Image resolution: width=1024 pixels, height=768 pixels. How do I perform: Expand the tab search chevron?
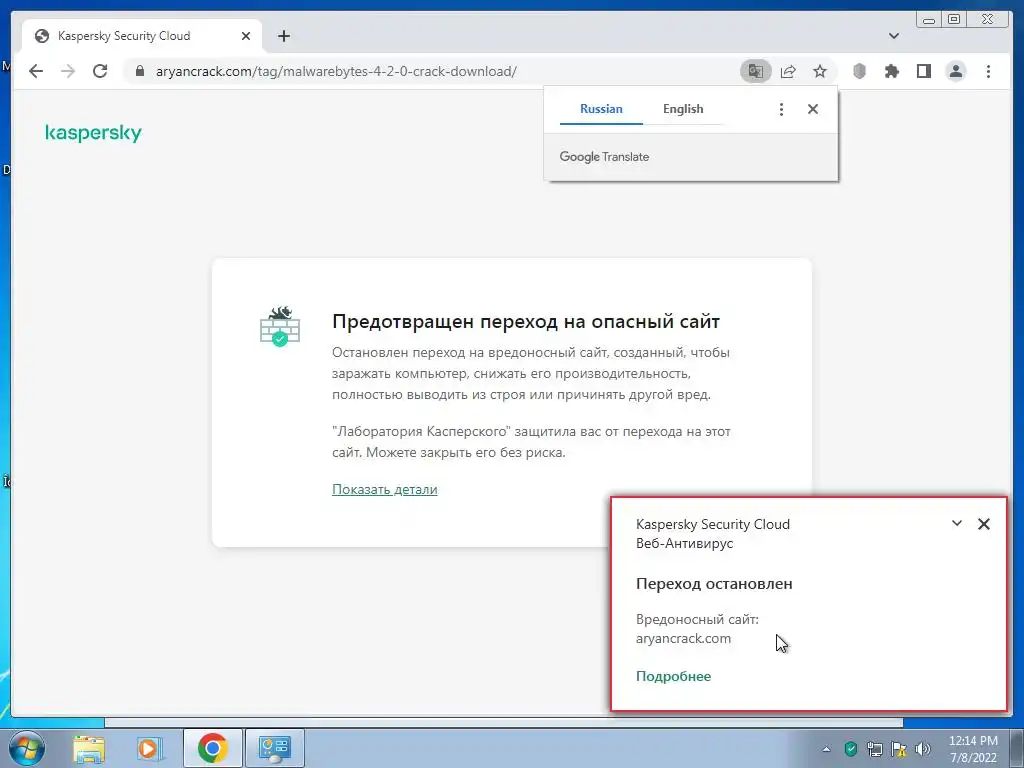pos(894,36)
